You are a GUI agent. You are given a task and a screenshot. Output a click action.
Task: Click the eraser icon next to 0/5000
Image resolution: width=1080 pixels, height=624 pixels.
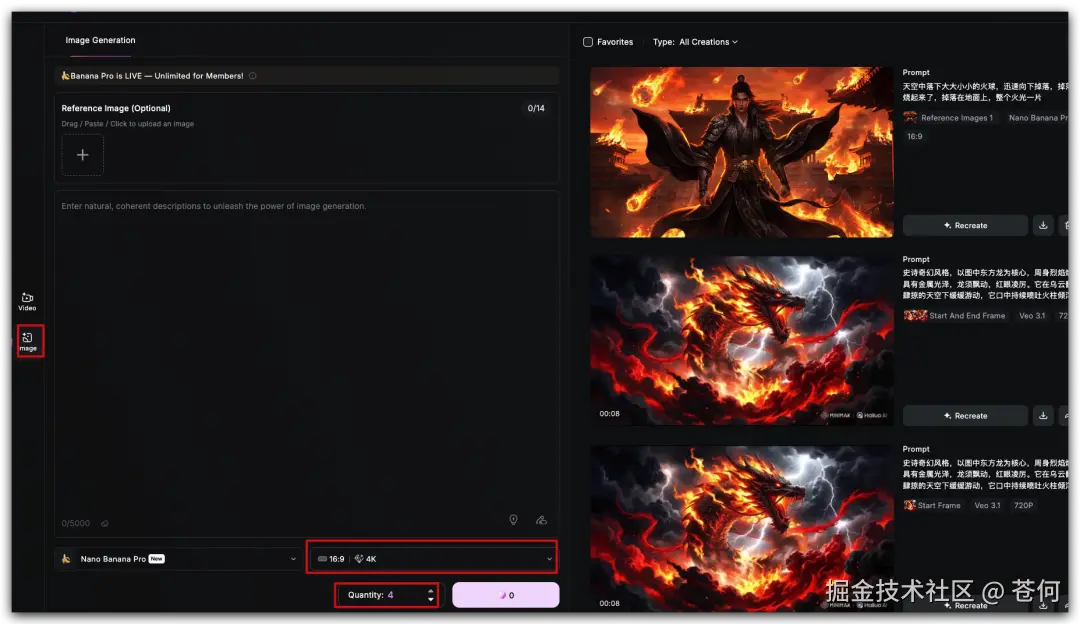coord(105,523)
